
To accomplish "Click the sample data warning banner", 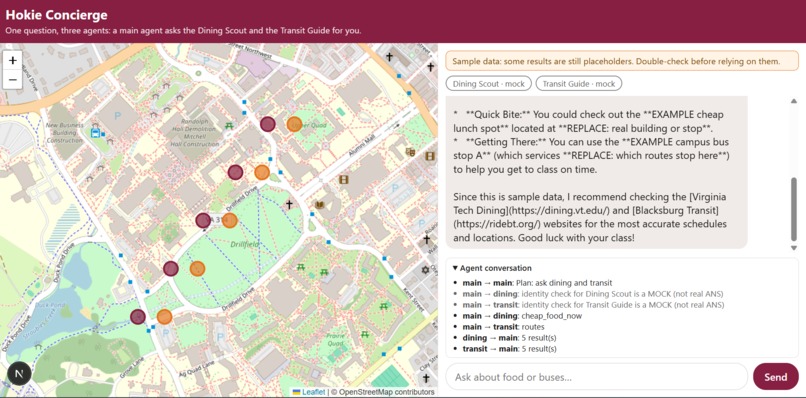I will pos(622,62).
